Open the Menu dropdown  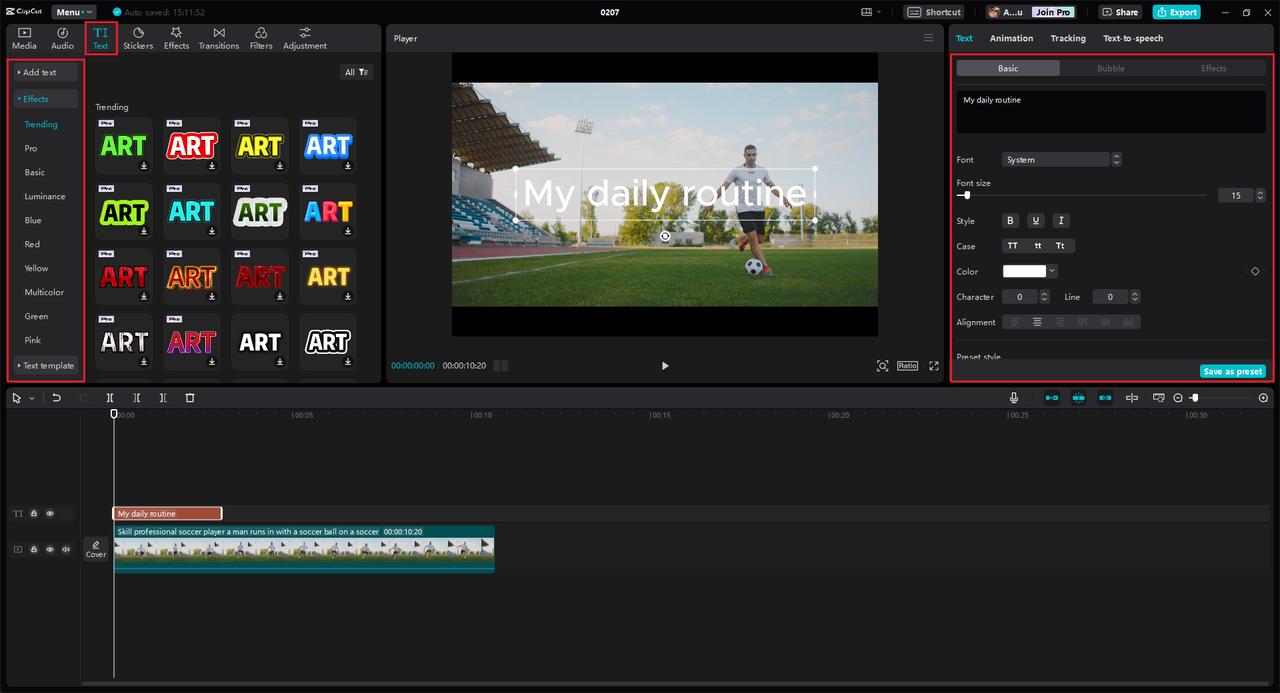click(x=74, y=12)
